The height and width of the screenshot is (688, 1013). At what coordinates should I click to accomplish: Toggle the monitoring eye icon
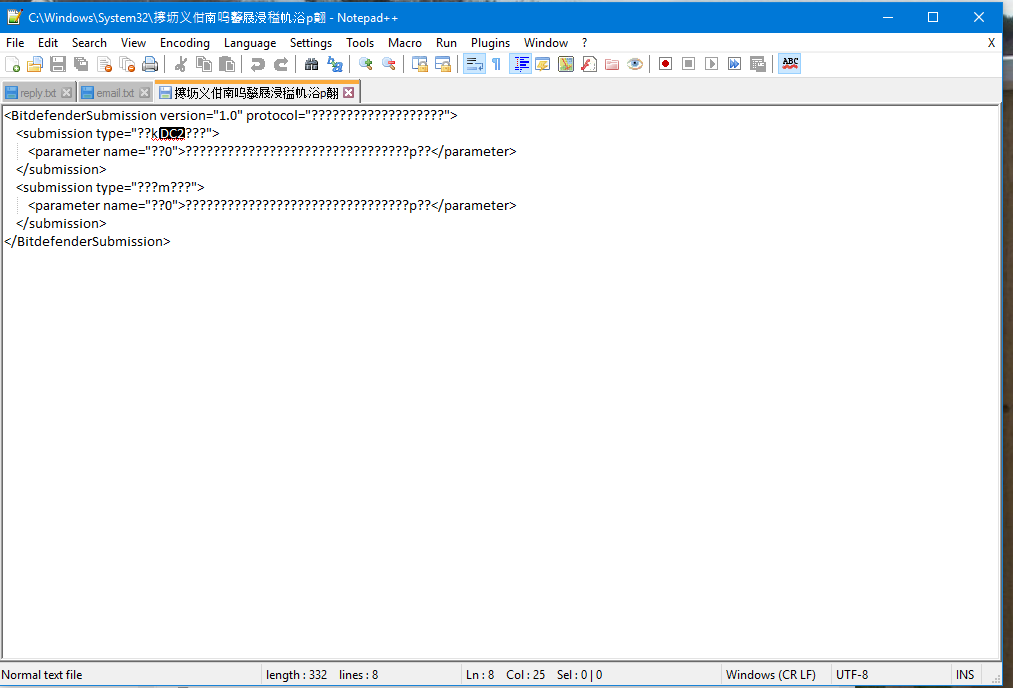(635, 64)
